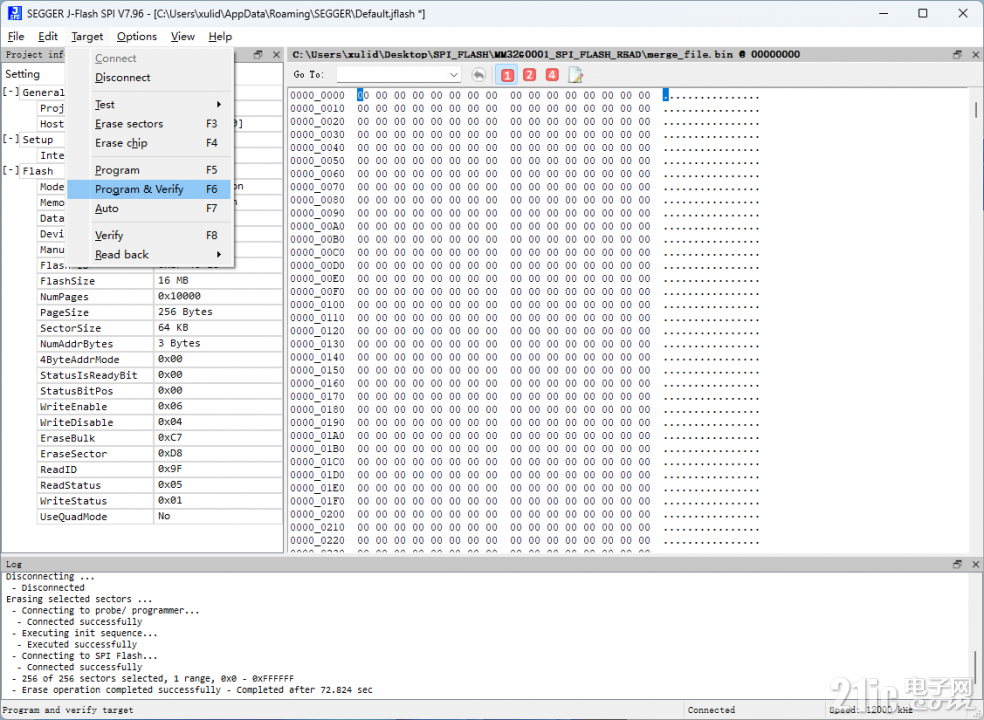Close the Project info panel

click(276, 55)
